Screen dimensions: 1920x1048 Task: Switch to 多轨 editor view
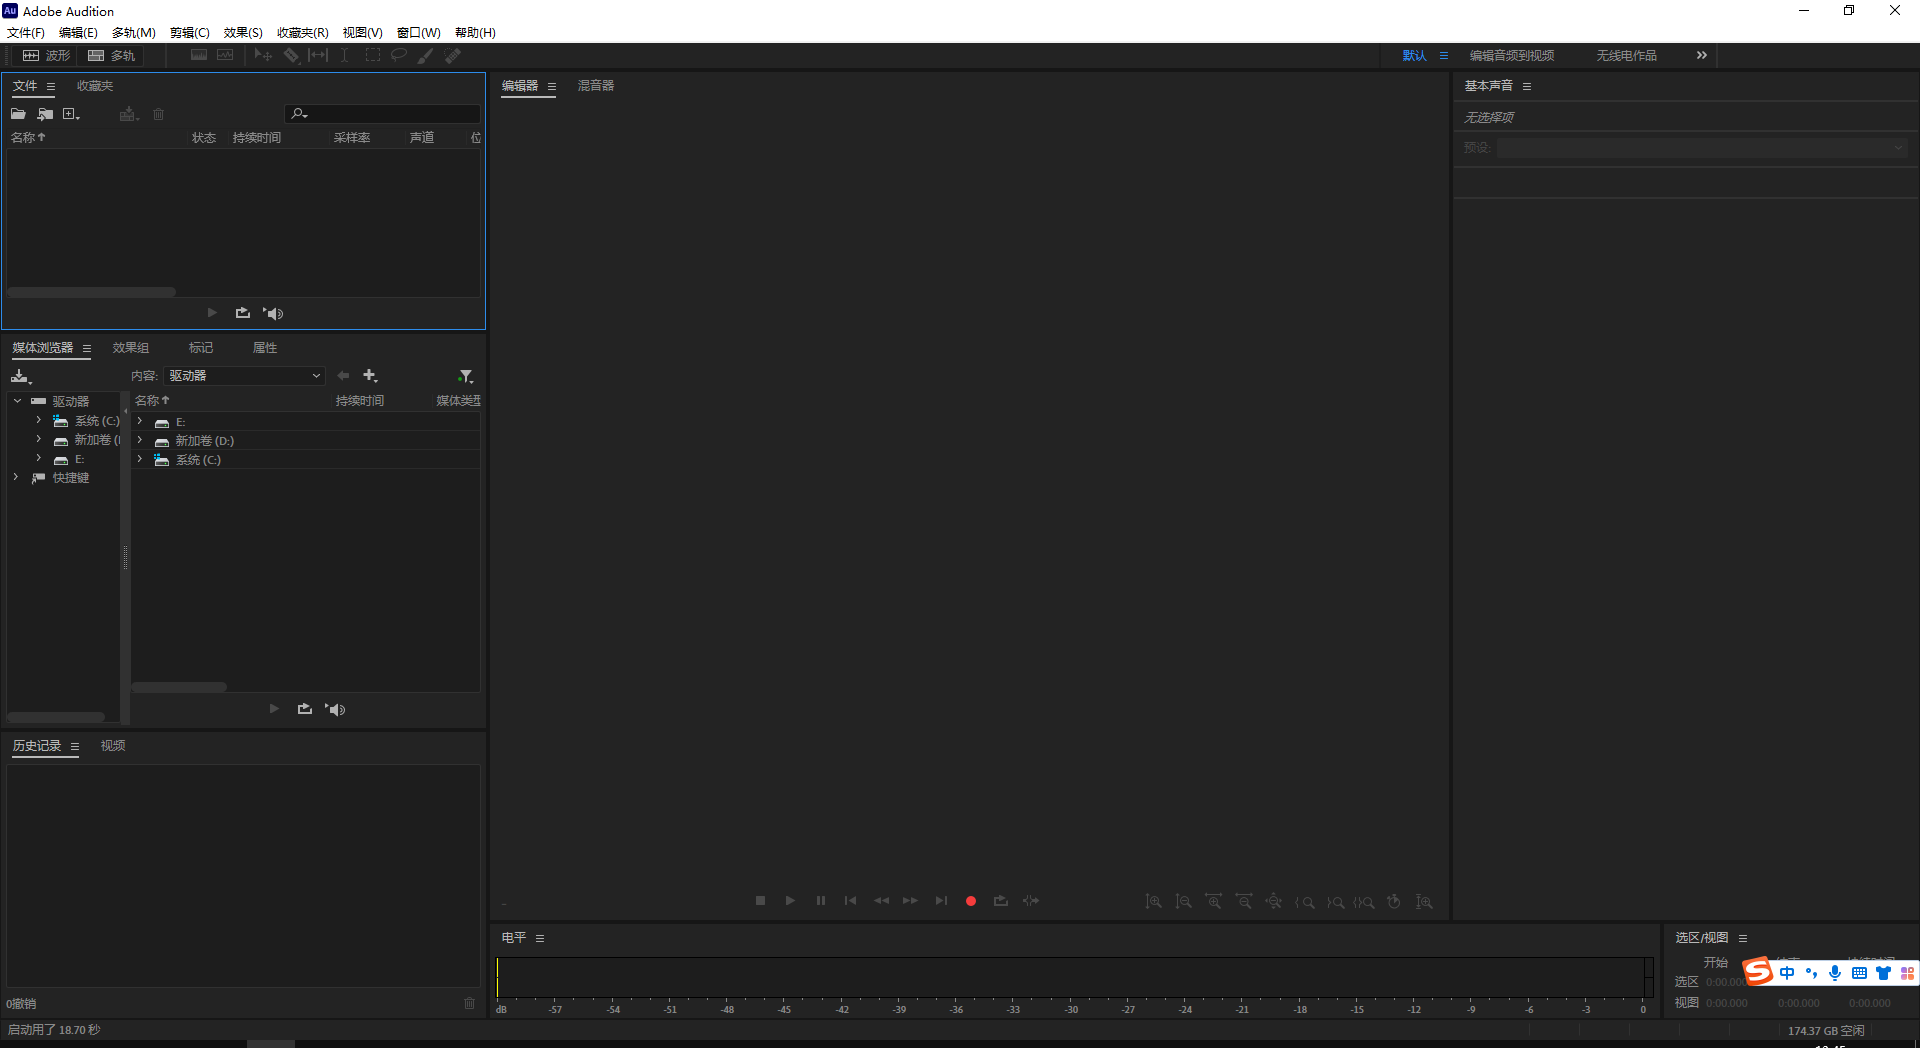point(112,55)
